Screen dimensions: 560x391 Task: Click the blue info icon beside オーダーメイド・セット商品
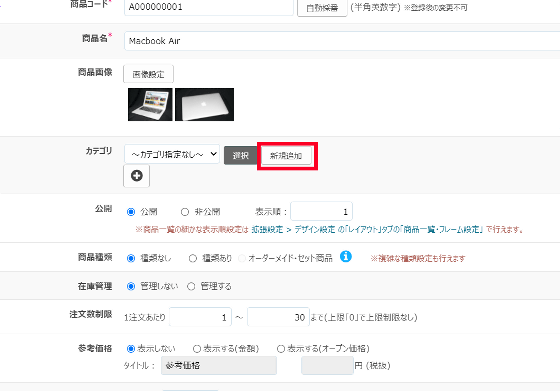coord(346,256)
